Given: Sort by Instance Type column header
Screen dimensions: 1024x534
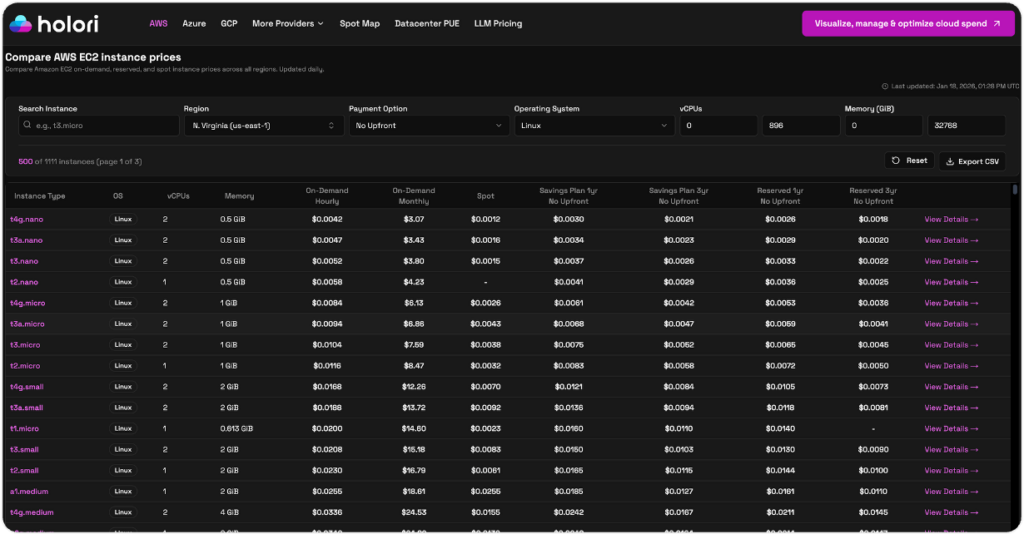Looking at the screenshot, I should pos(39,196).
